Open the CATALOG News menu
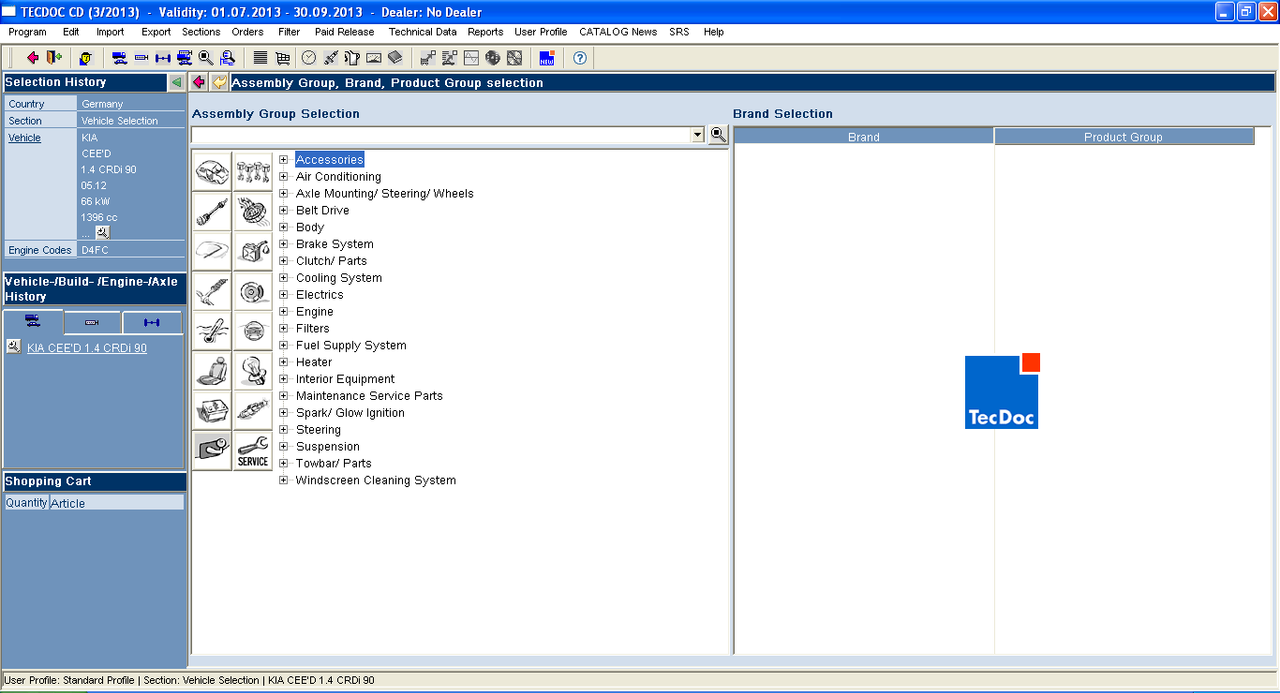The width and height of the screenshot is (1280, 693). tap(618, 32)
